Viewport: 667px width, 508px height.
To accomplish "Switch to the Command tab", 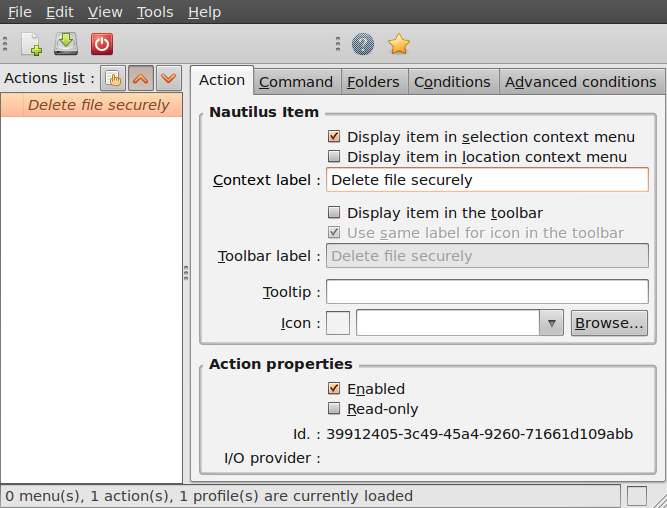I will click(x=296, y=82).
